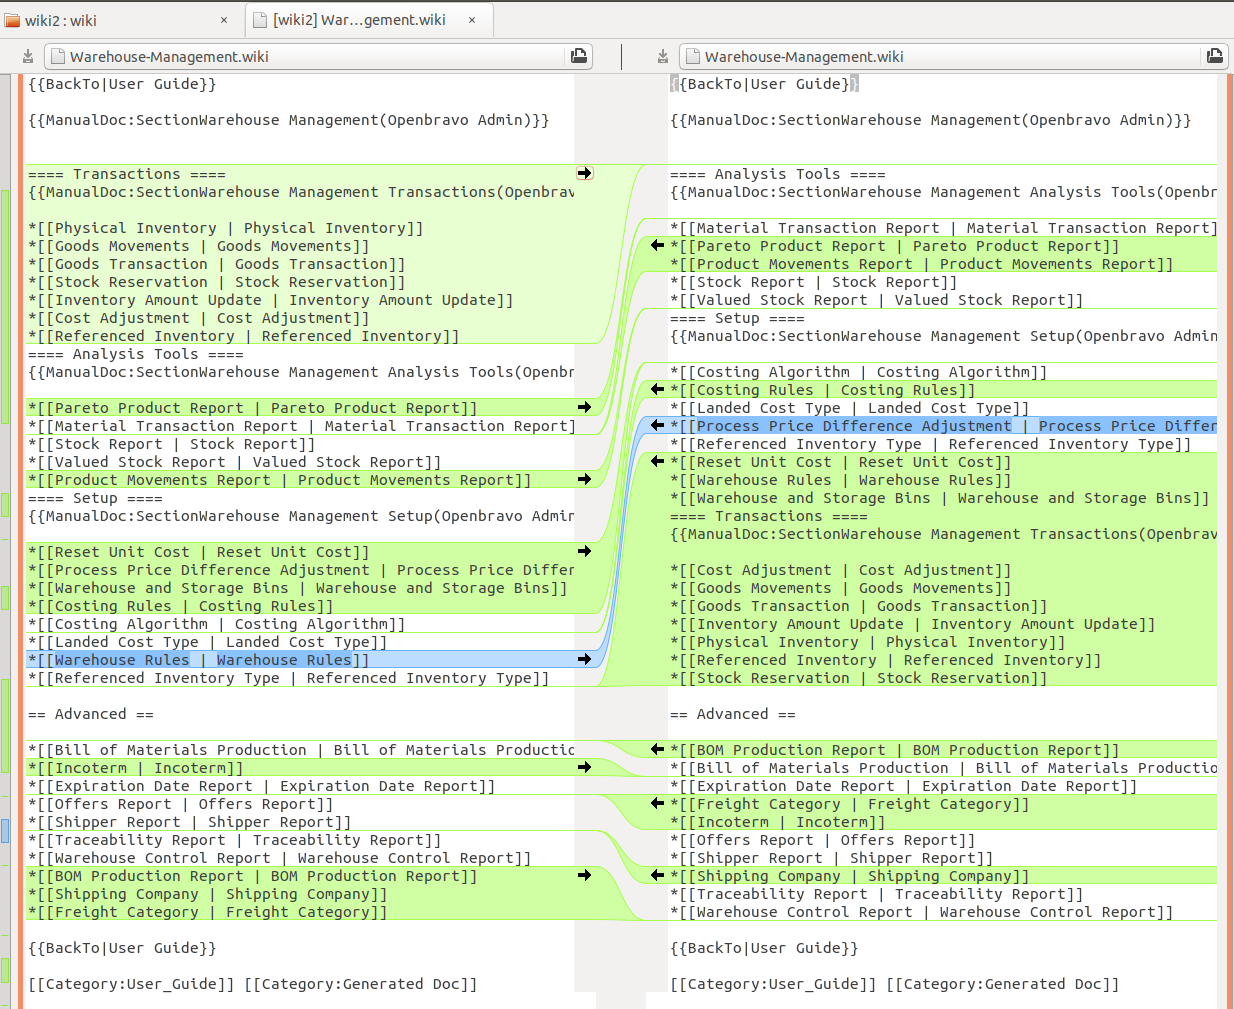
Task: Push left Pareto Product Report line rightward
Action: click(x=584, y=408)
